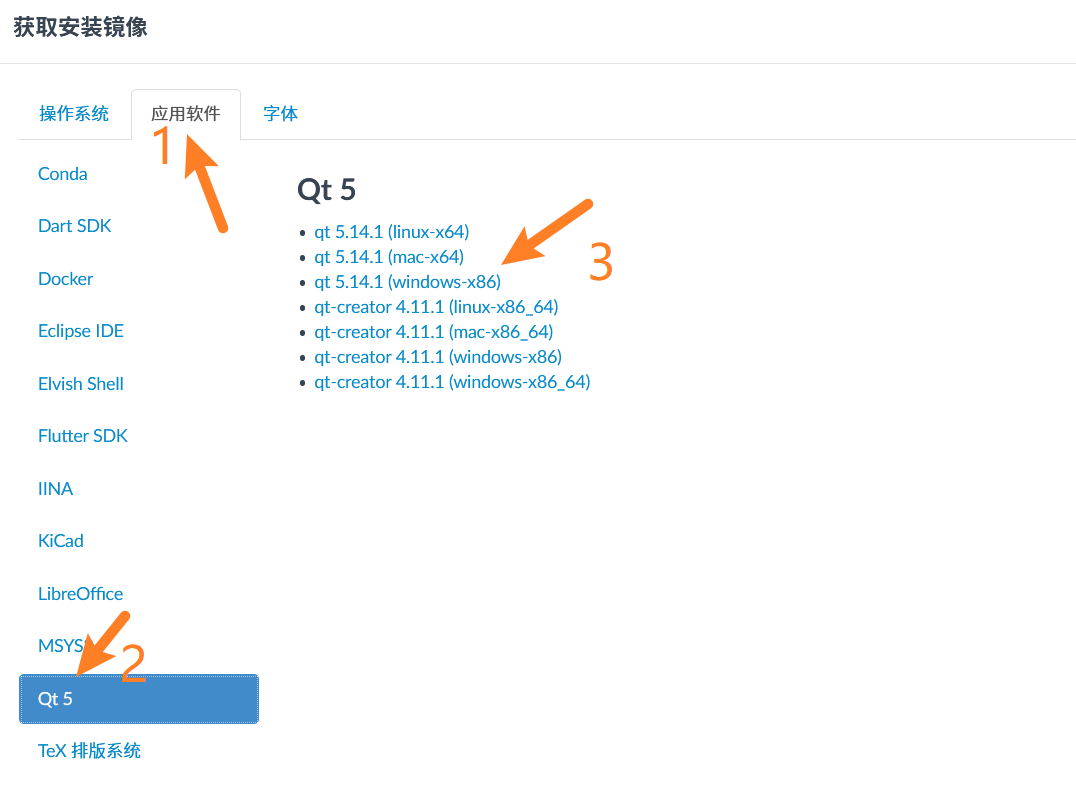The height and width of the screenshot is (786, 1076).
Task: Choose Docker from the software list
Action: [65, 279]
